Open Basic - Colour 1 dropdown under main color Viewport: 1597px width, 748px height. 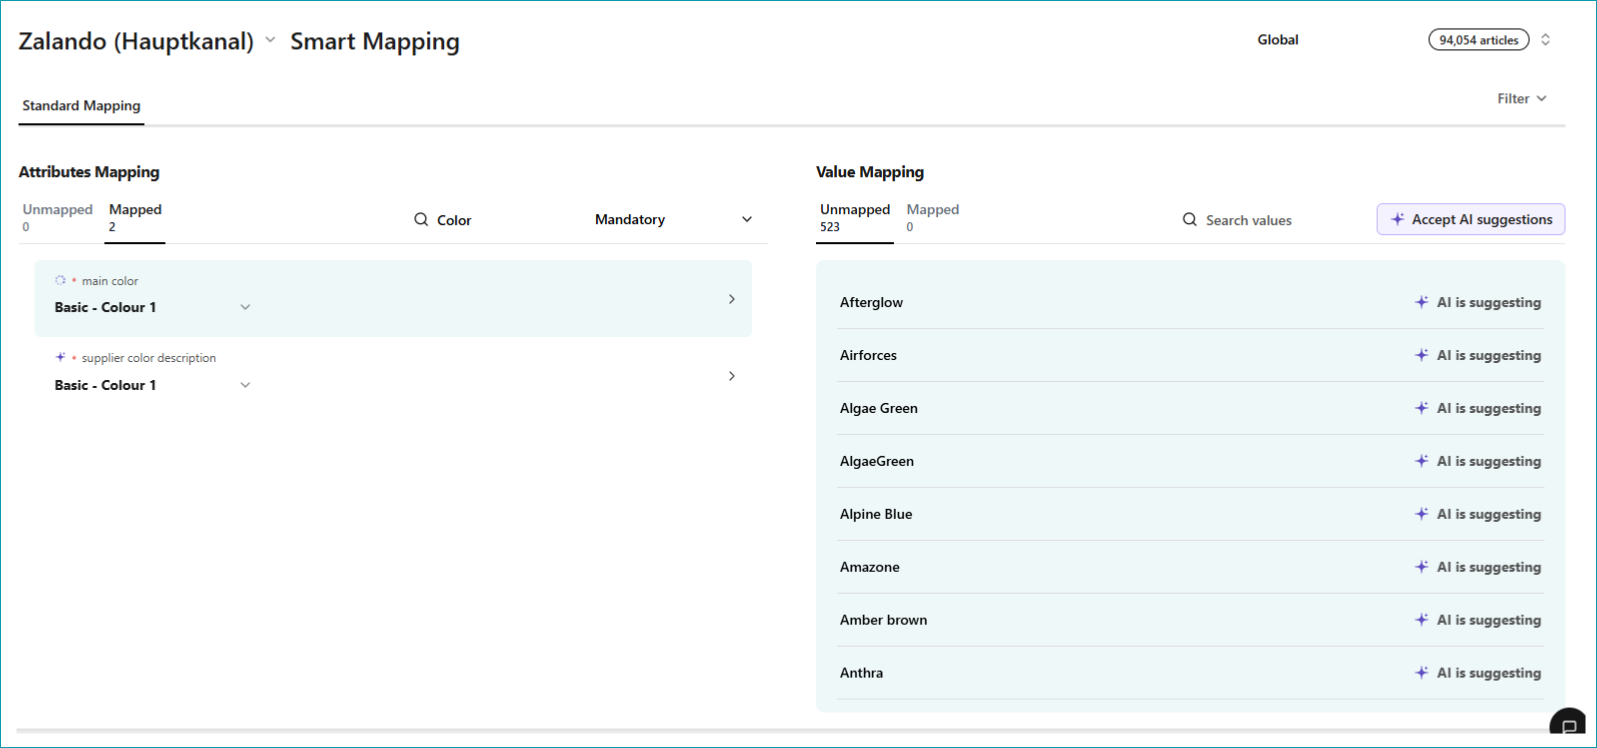[x=245, y=307]
